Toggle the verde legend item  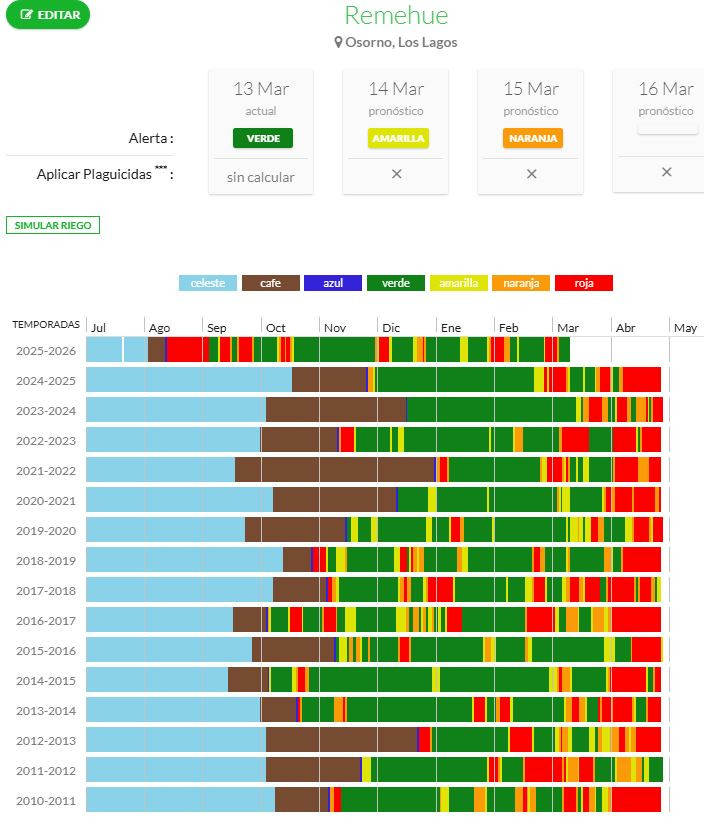point(396,283)
